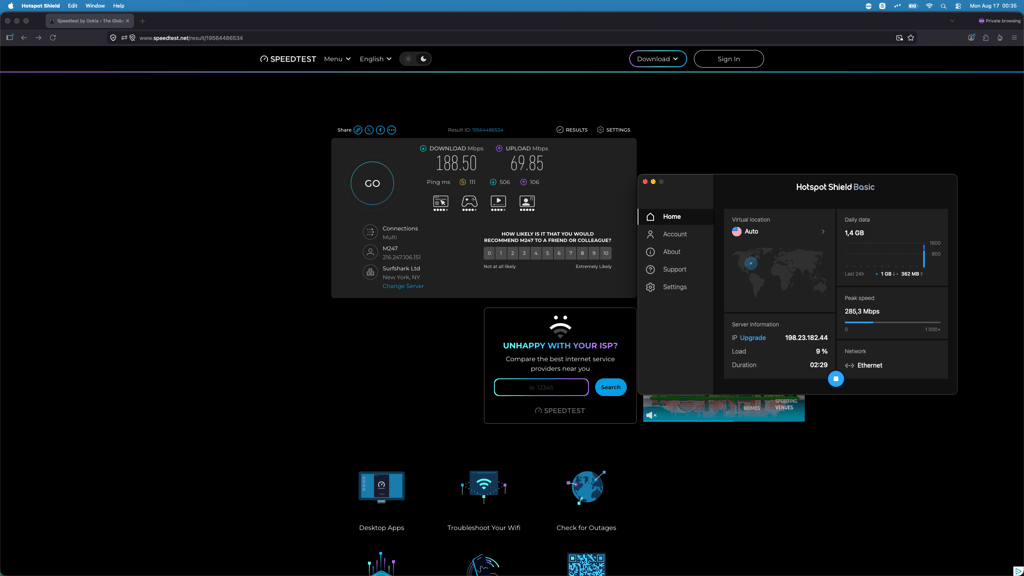Open the English language dropdown
This screenshot has width=1024, height=576.
(376, 59)
